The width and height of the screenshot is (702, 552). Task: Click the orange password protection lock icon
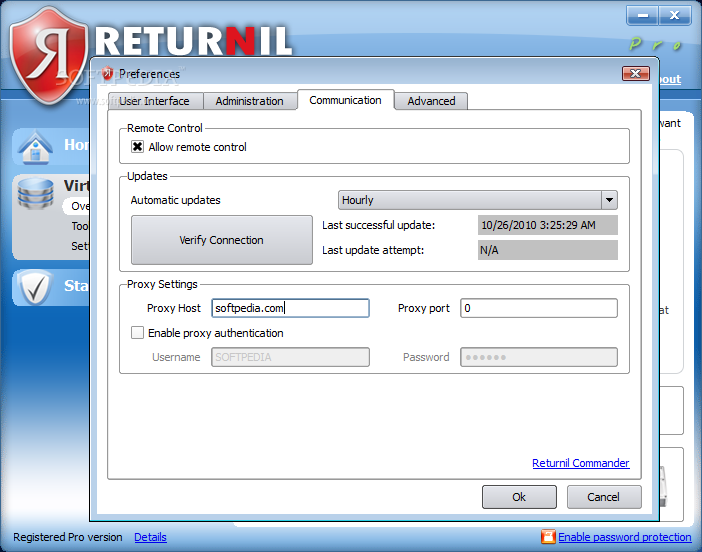point(548,536)
